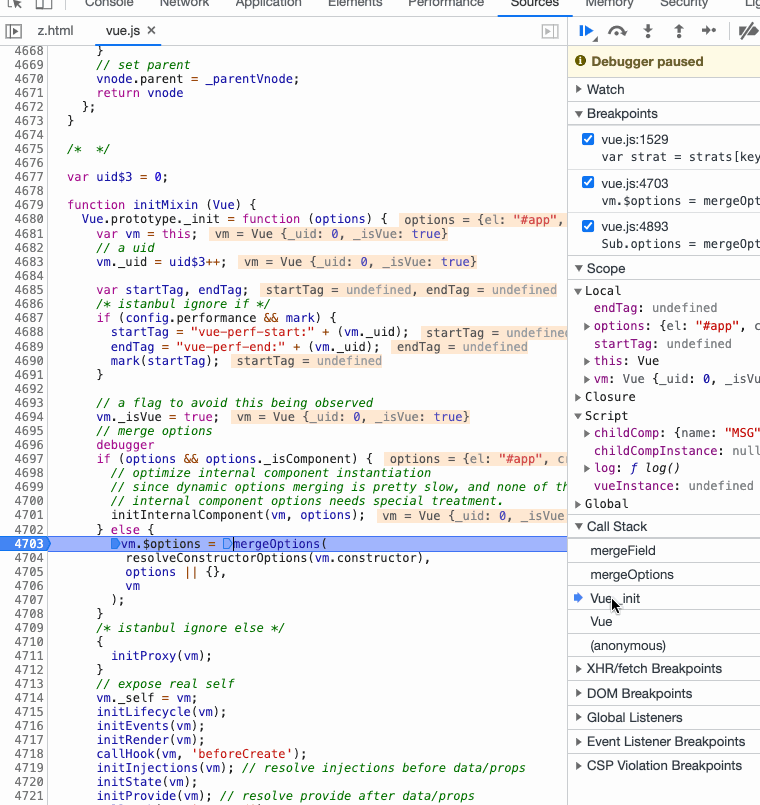The width and height of the screenshot is (760, 805).
Task: Click line number 4696 in the gutter
Action: 29,445
